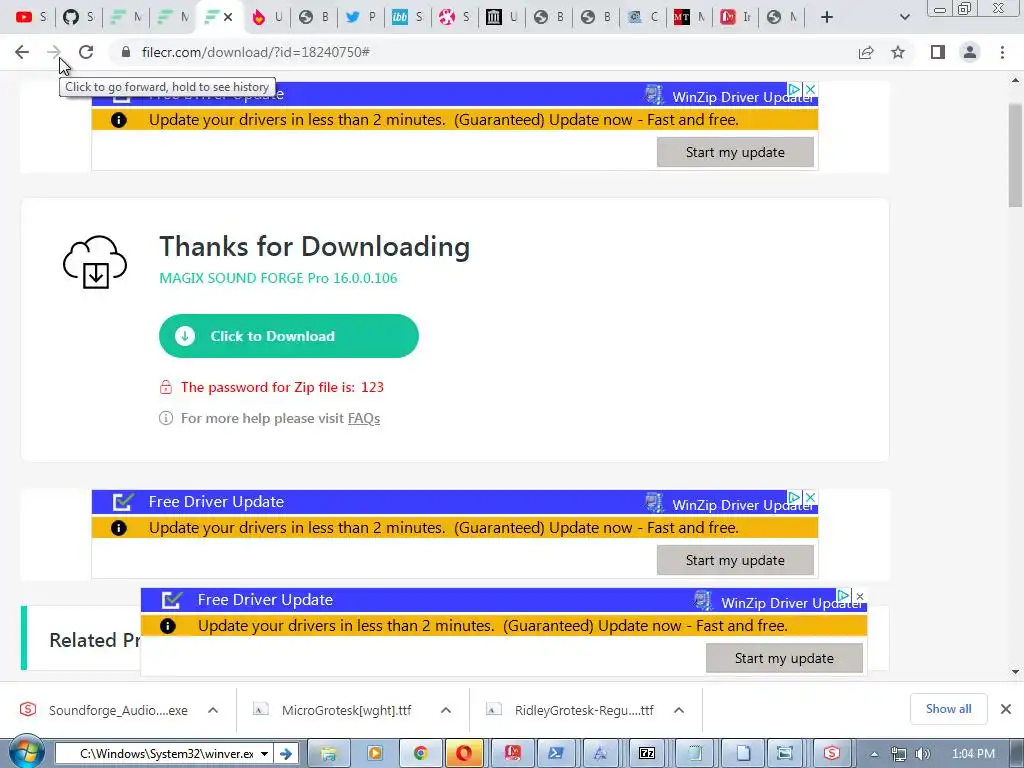Open Opera browser from taskbar
The image size is (1024, 768).
click(x=464, y=754)
